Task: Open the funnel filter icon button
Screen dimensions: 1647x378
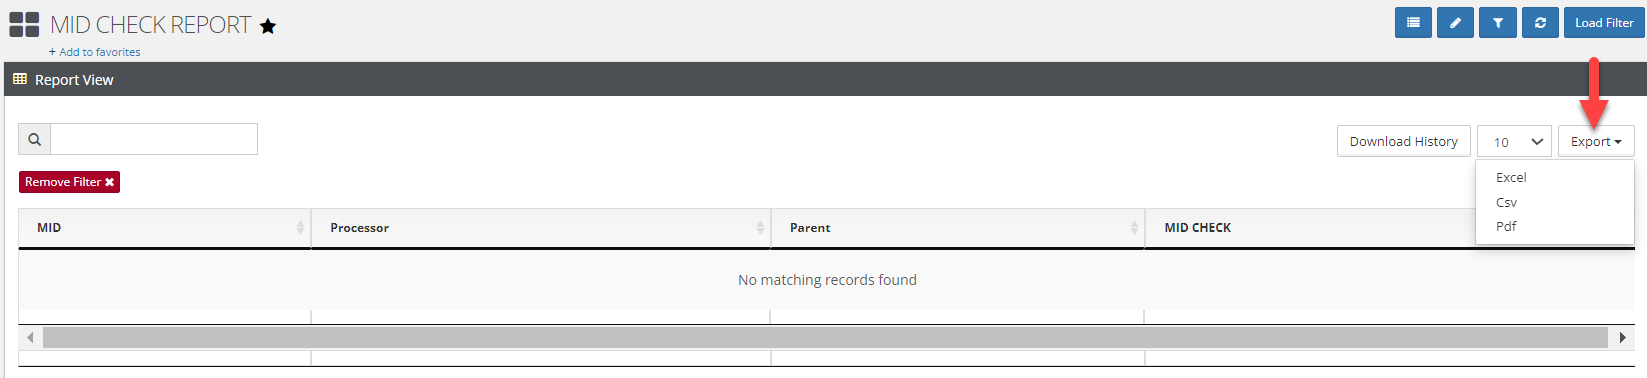Action: coord(1498,23)
